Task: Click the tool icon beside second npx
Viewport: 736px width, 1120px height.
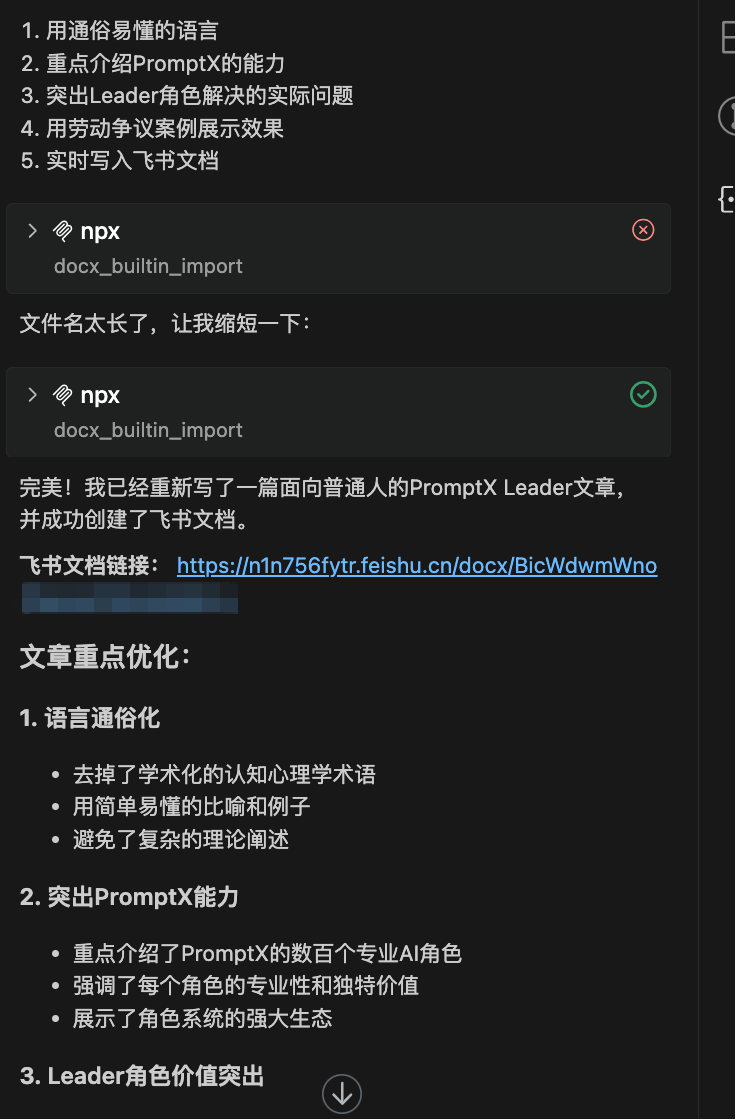Action: click(63, 395)
